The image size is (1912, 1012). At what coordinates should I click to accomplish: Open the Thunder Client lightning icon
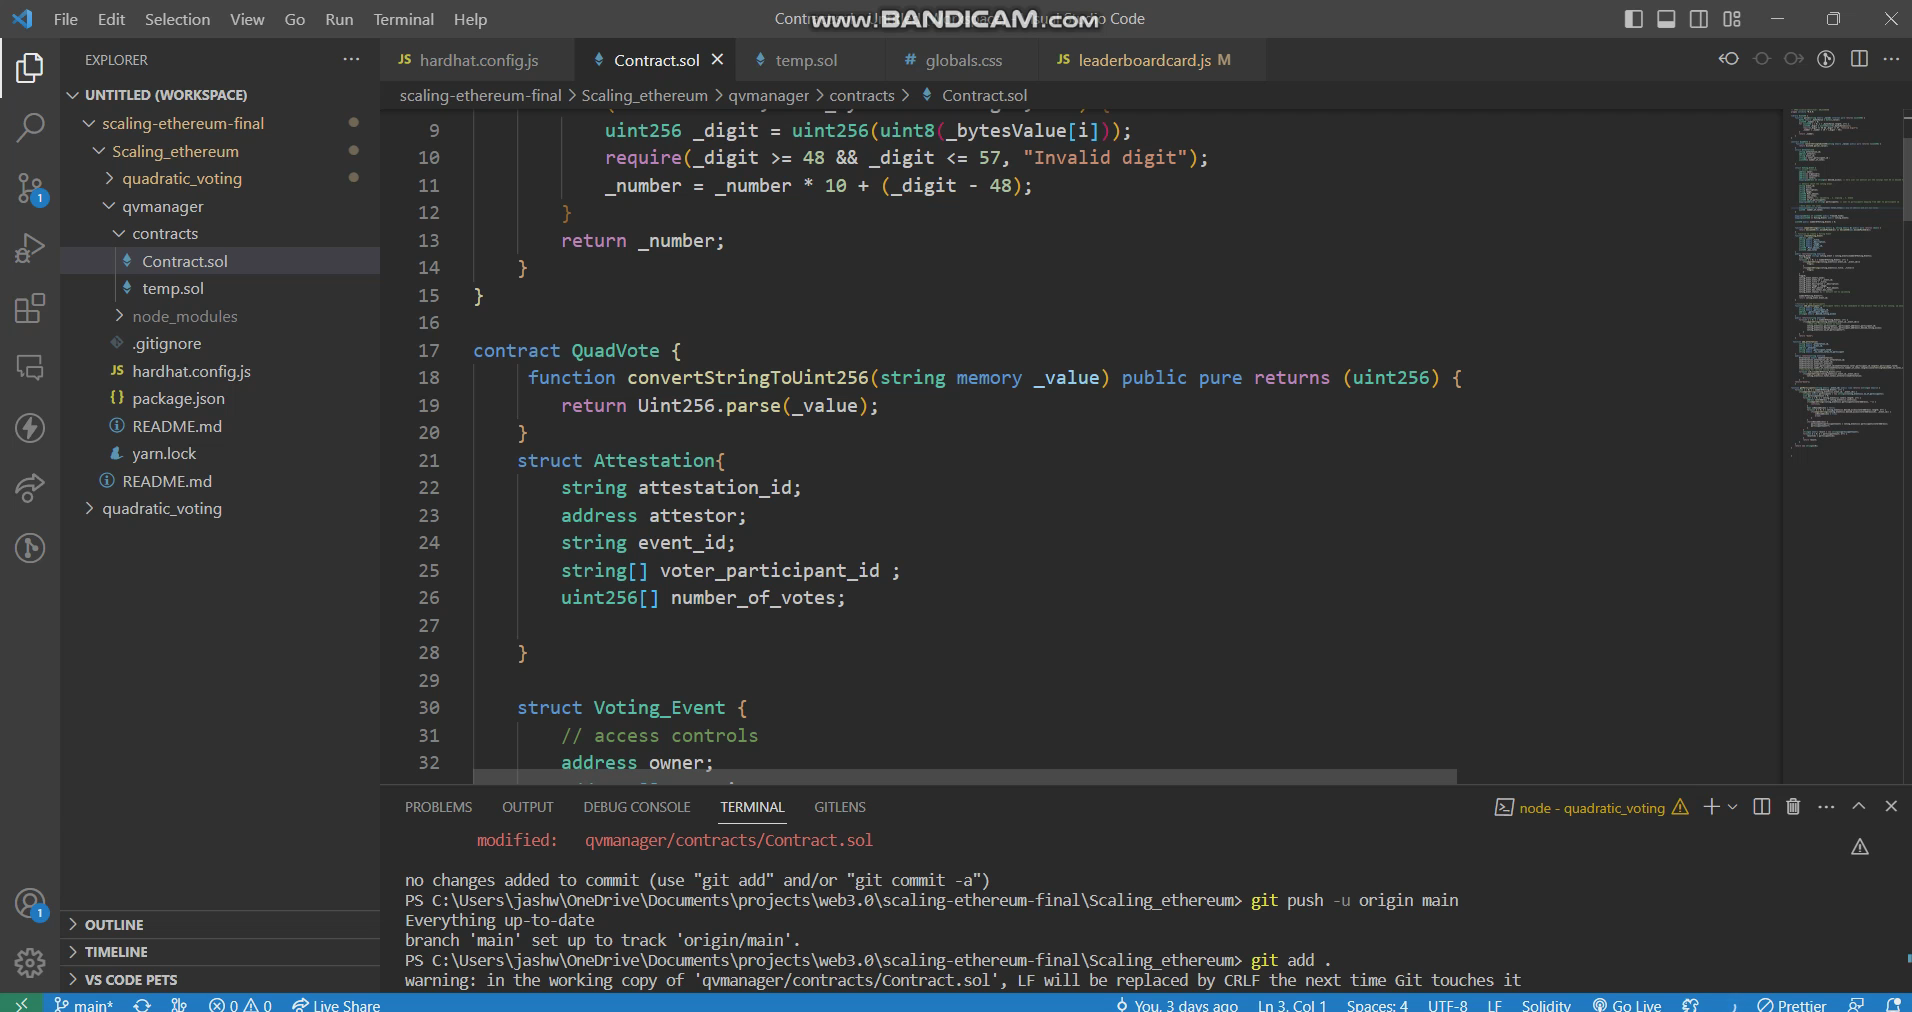coord(30,427)
